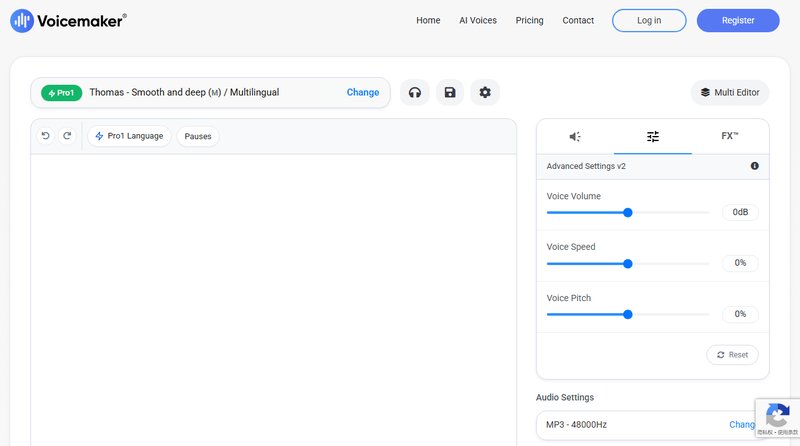Screen dimensions: 800x446
Task: Reset the advanced voice settings
Action: pyautogui.click(x=732, y=355)
